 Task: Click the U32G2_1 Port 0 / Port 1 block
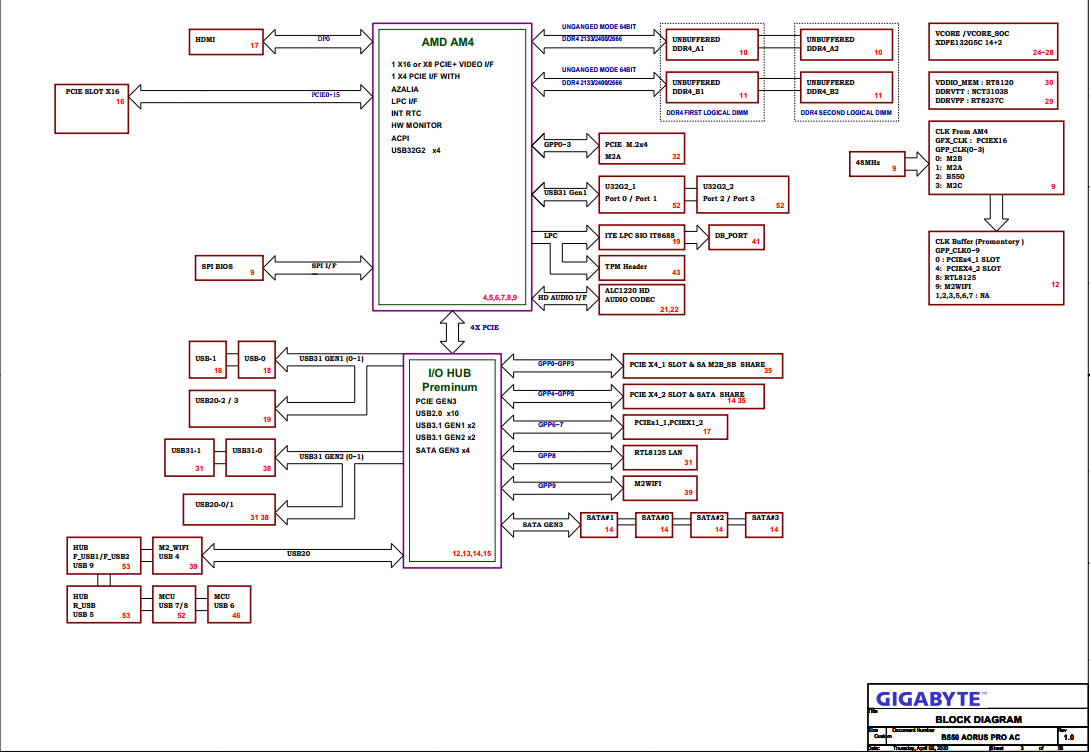tap(642, 195)
